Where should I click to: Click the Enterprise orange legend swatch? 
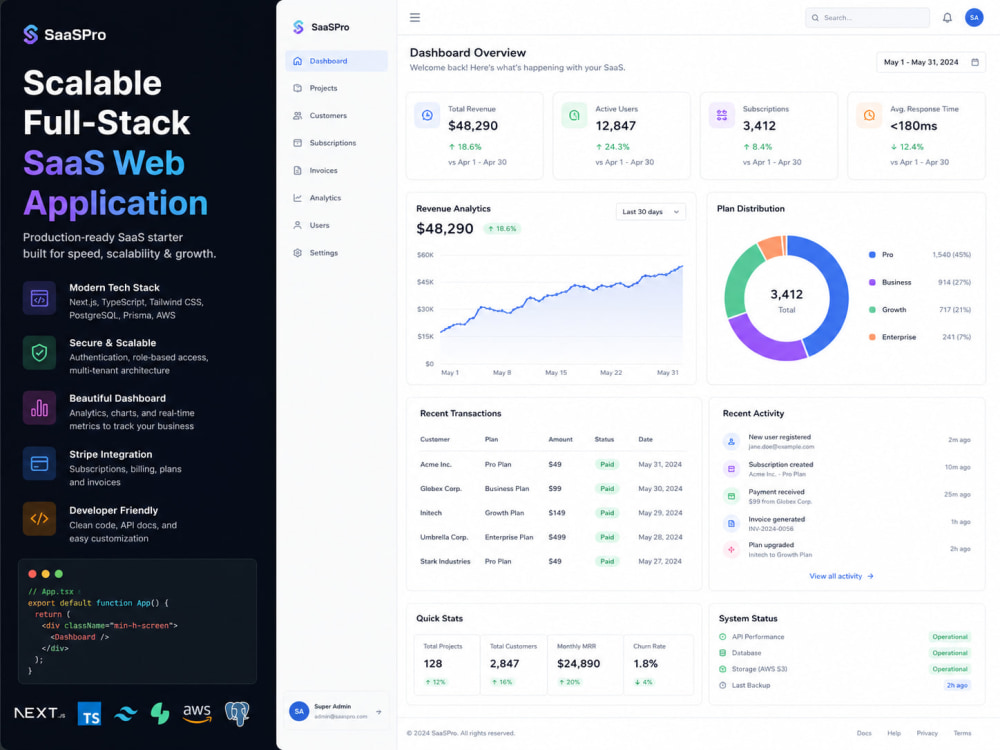click(872, 337)
